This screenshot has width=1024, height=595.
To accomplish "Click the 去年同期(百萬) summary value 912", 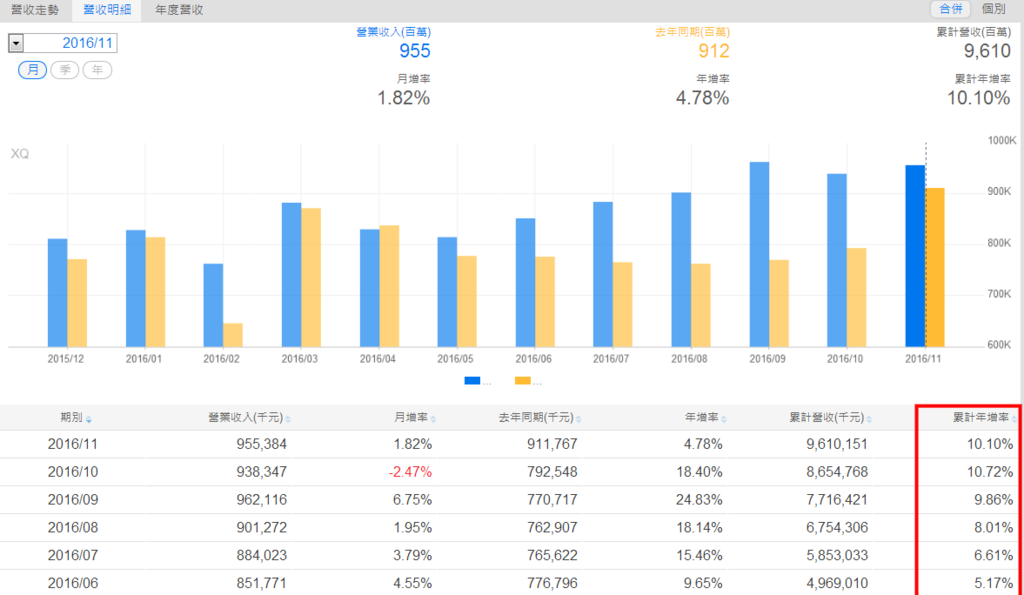I will pos(713,51).
